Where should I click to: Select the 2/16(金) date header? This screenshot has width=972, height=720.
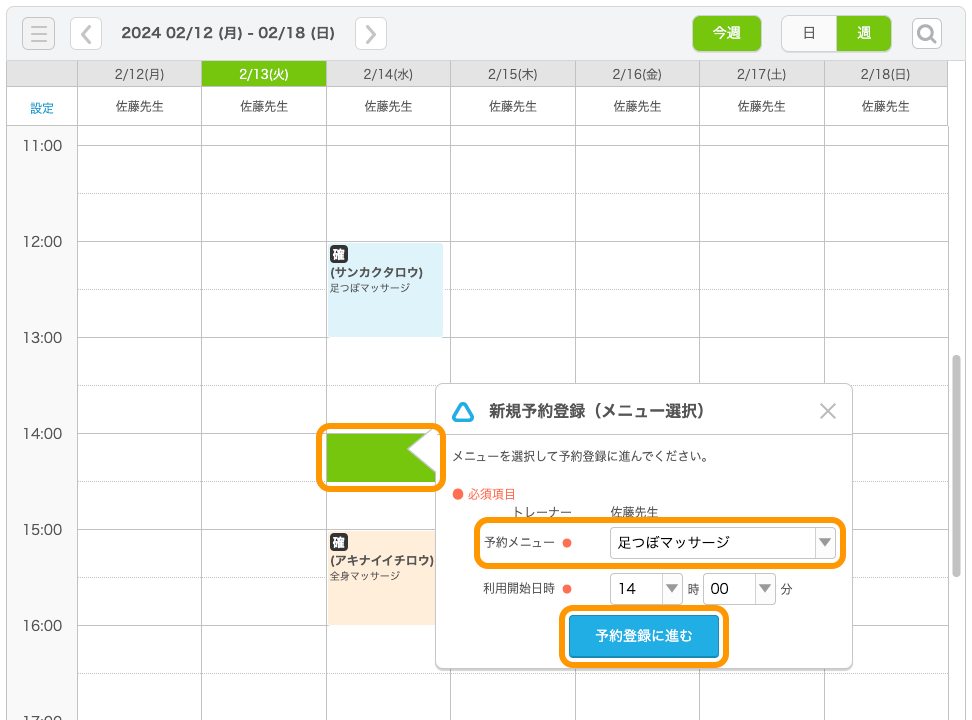[637, 74]
